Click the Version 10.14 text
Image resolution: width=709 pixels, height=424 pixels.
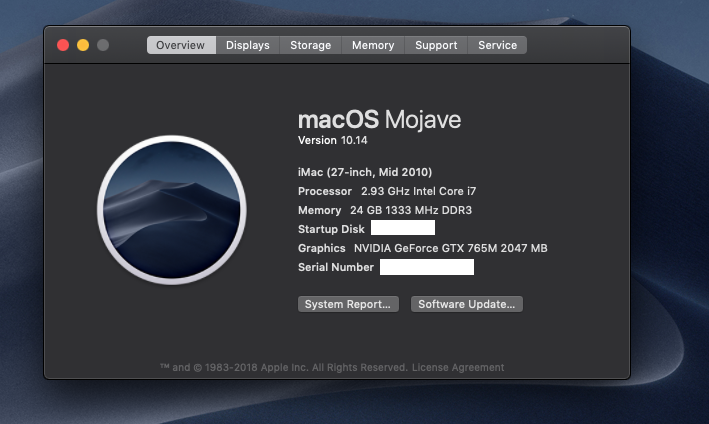click(332, 141)
